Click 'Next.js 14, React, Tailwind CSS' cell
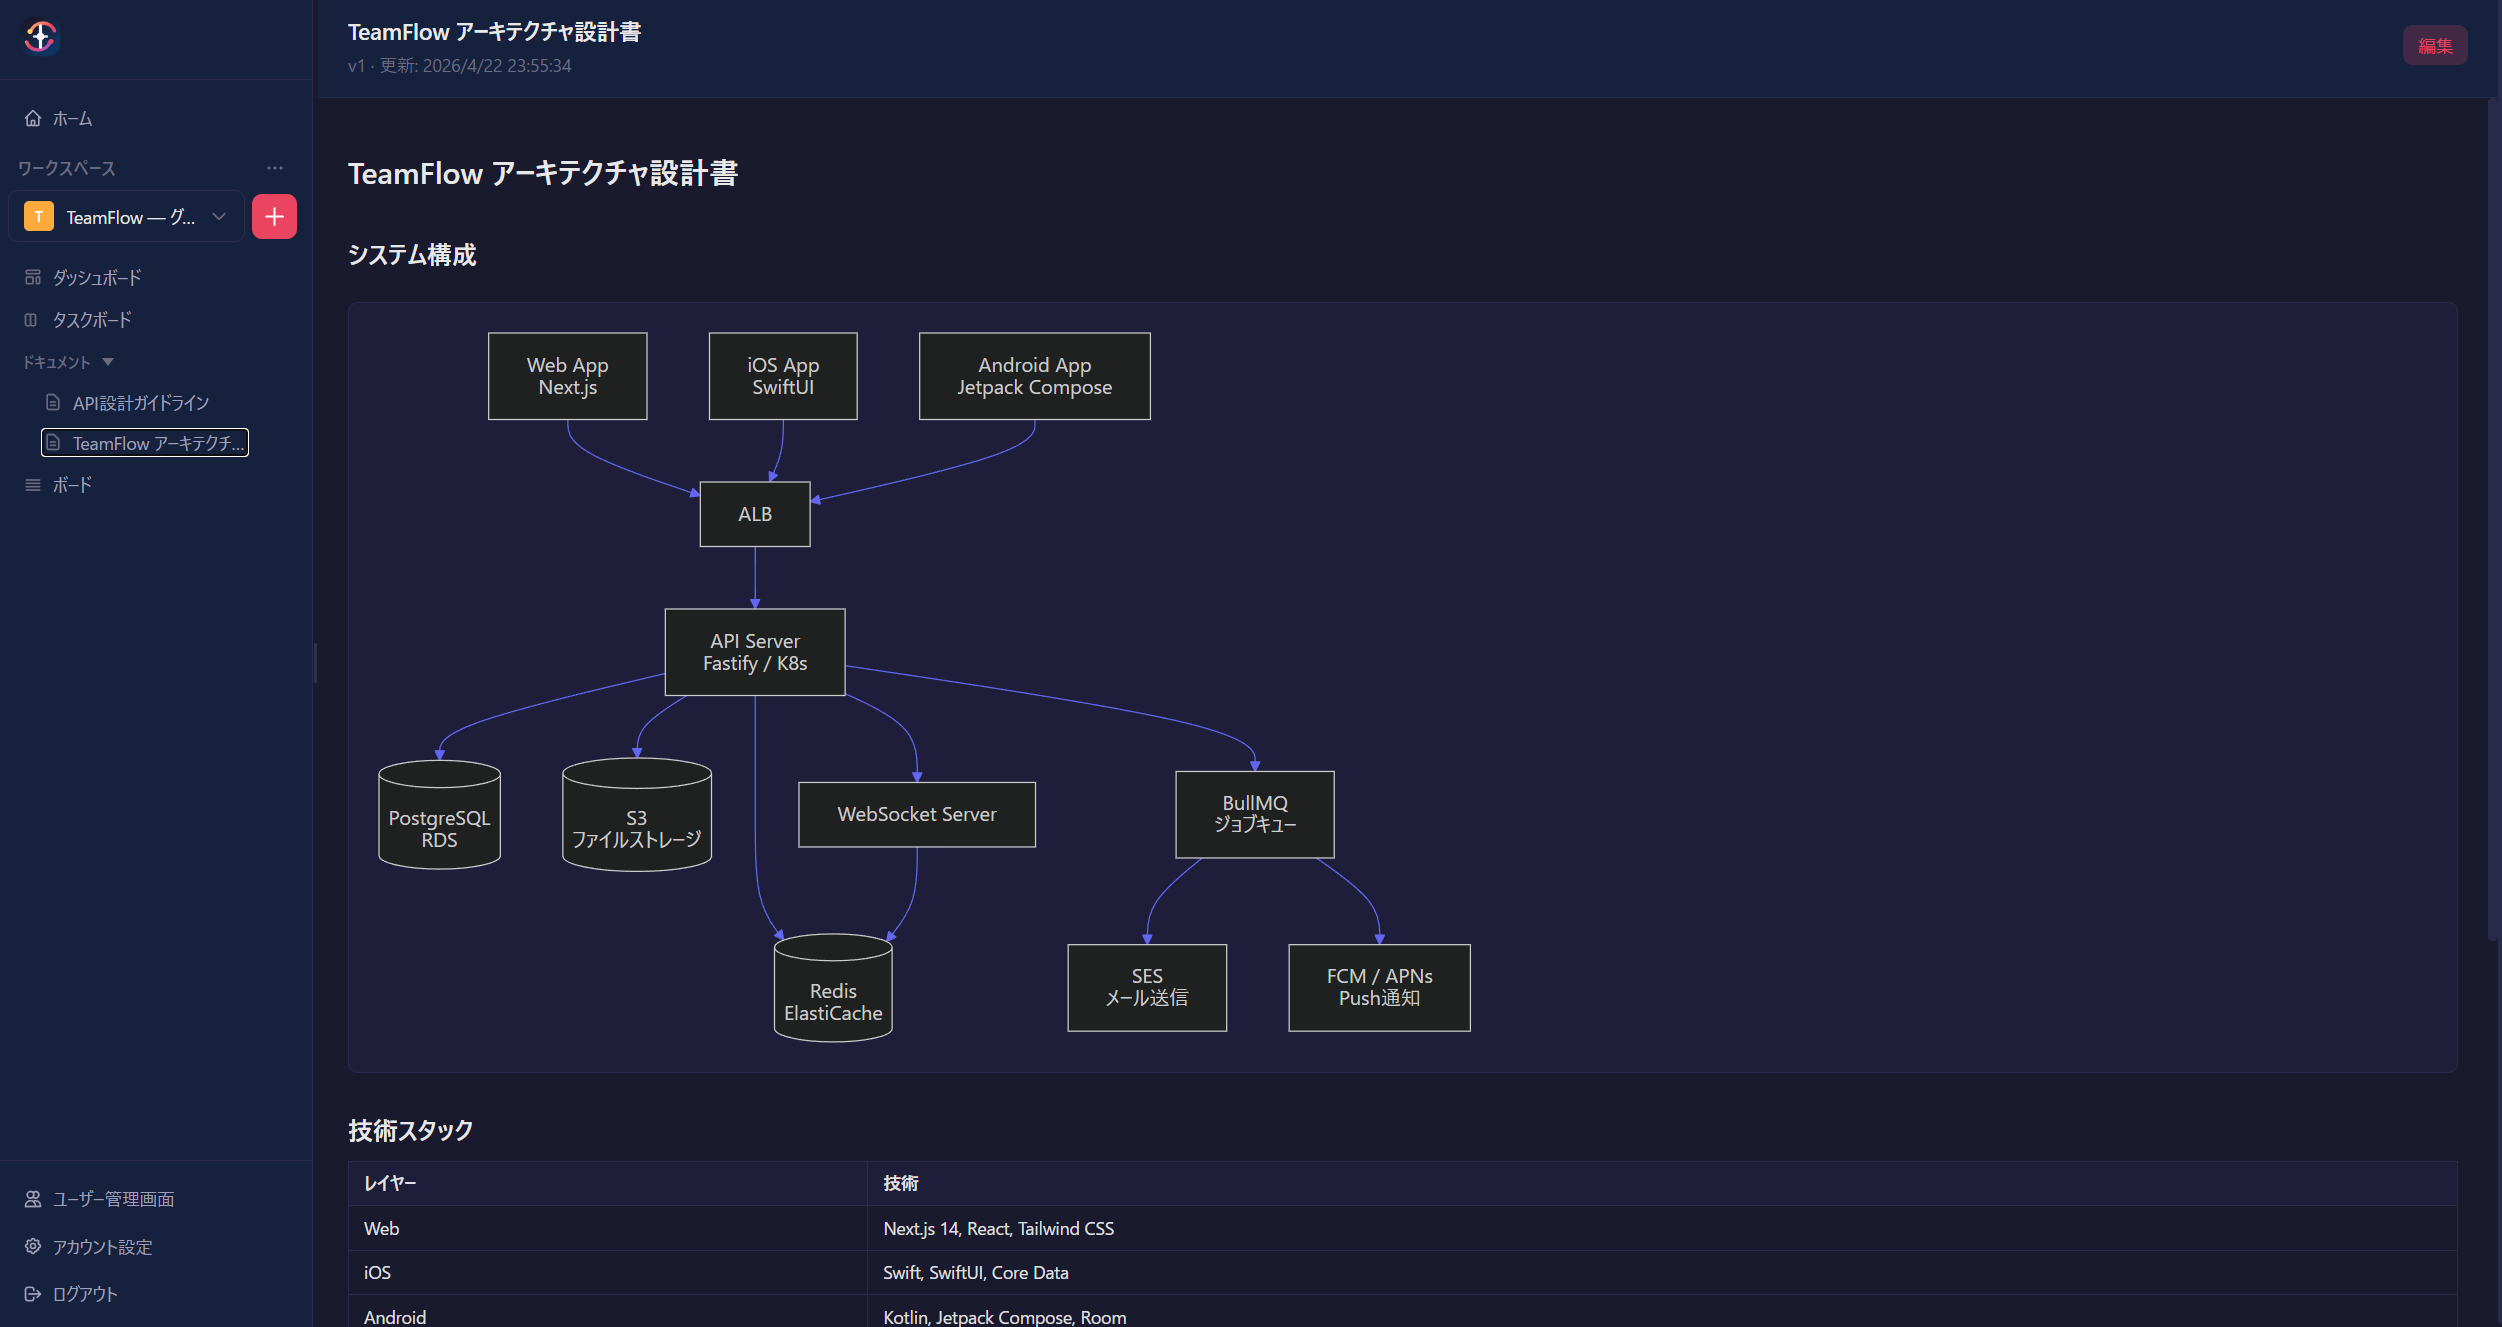2502x1327 pixels. pyautogui.click(x=1662, y=1228)
